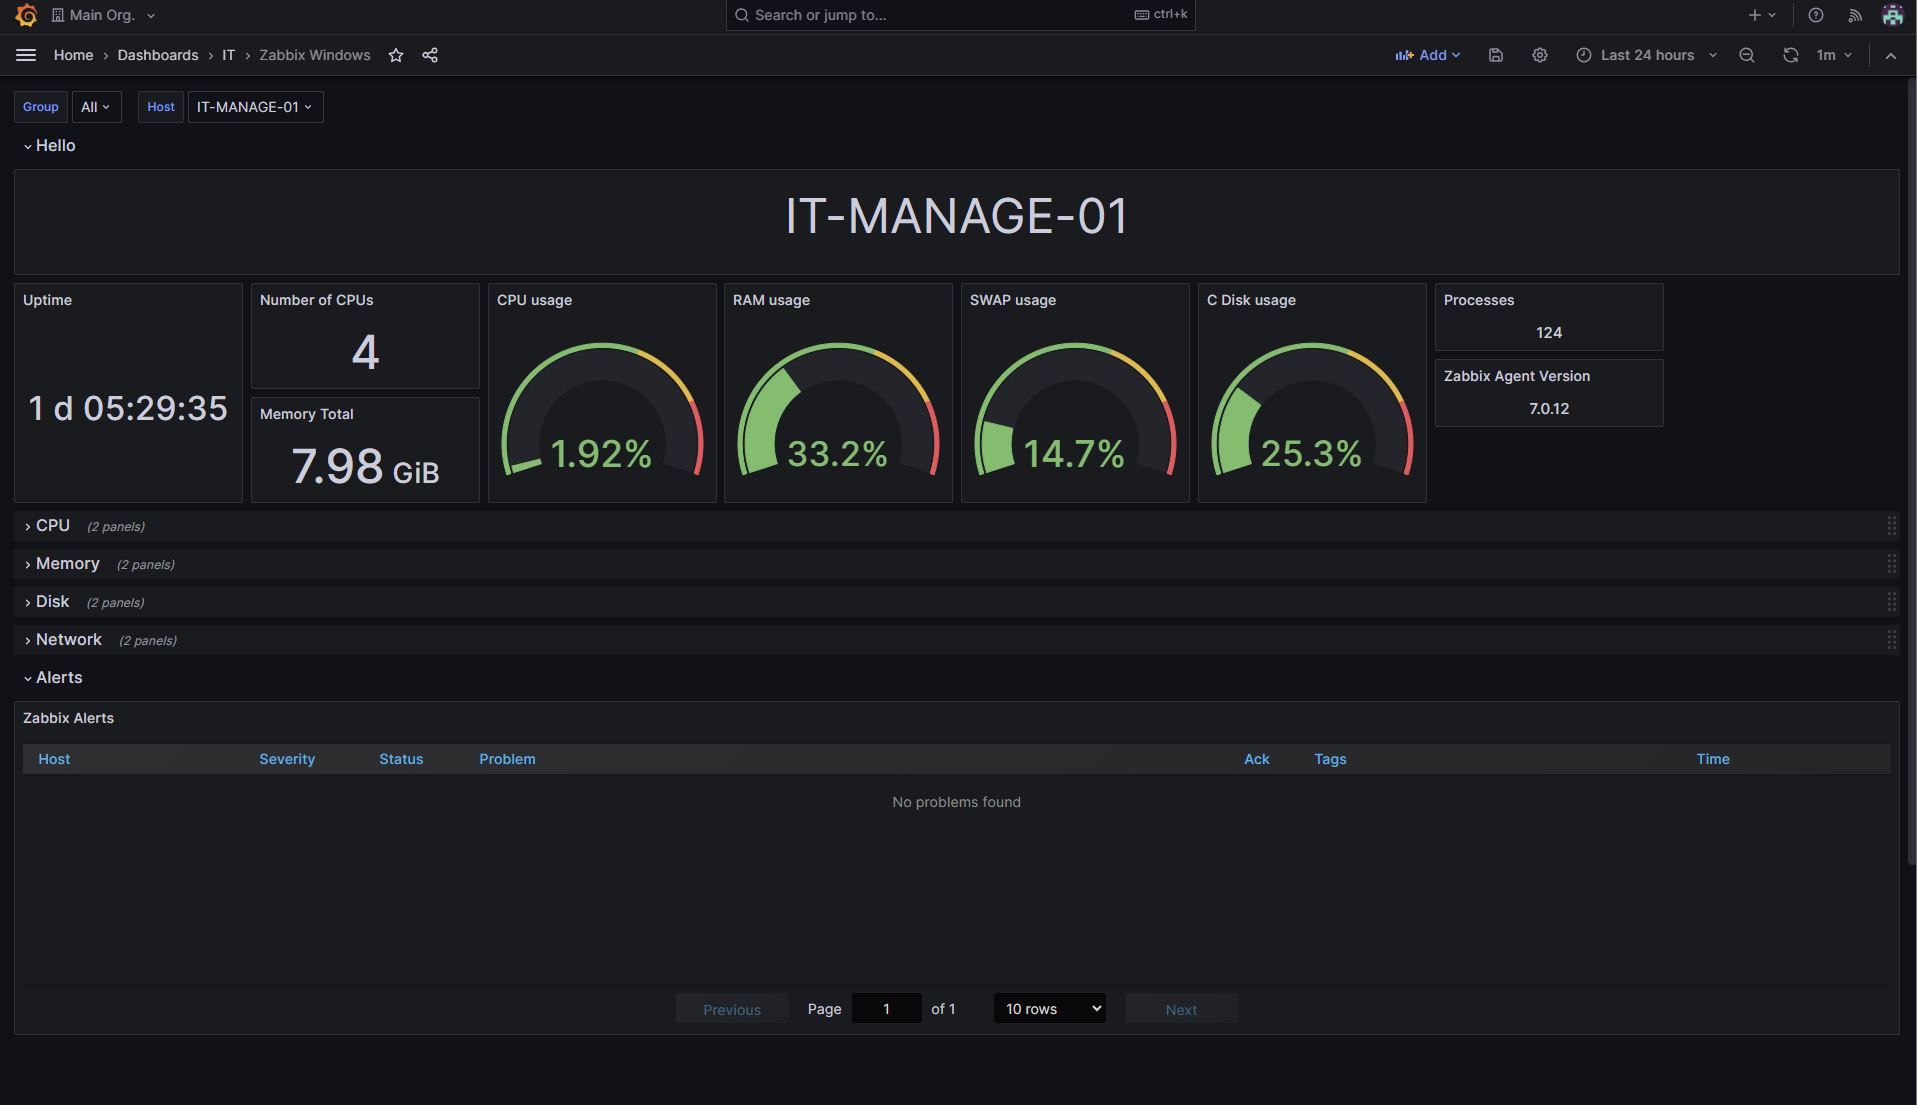Click the agent version value 7.0.12
1917x1105 pixels.
click(x=1549, y=408)
